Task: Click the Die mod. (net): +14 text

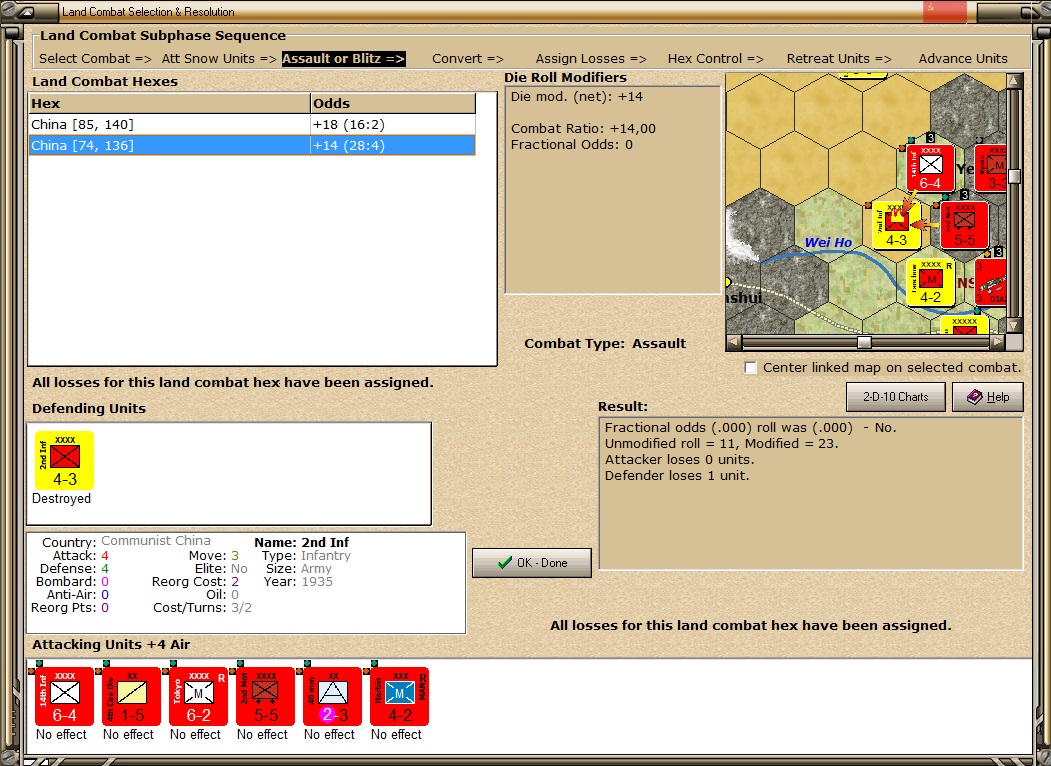Action: click(576, 97)
